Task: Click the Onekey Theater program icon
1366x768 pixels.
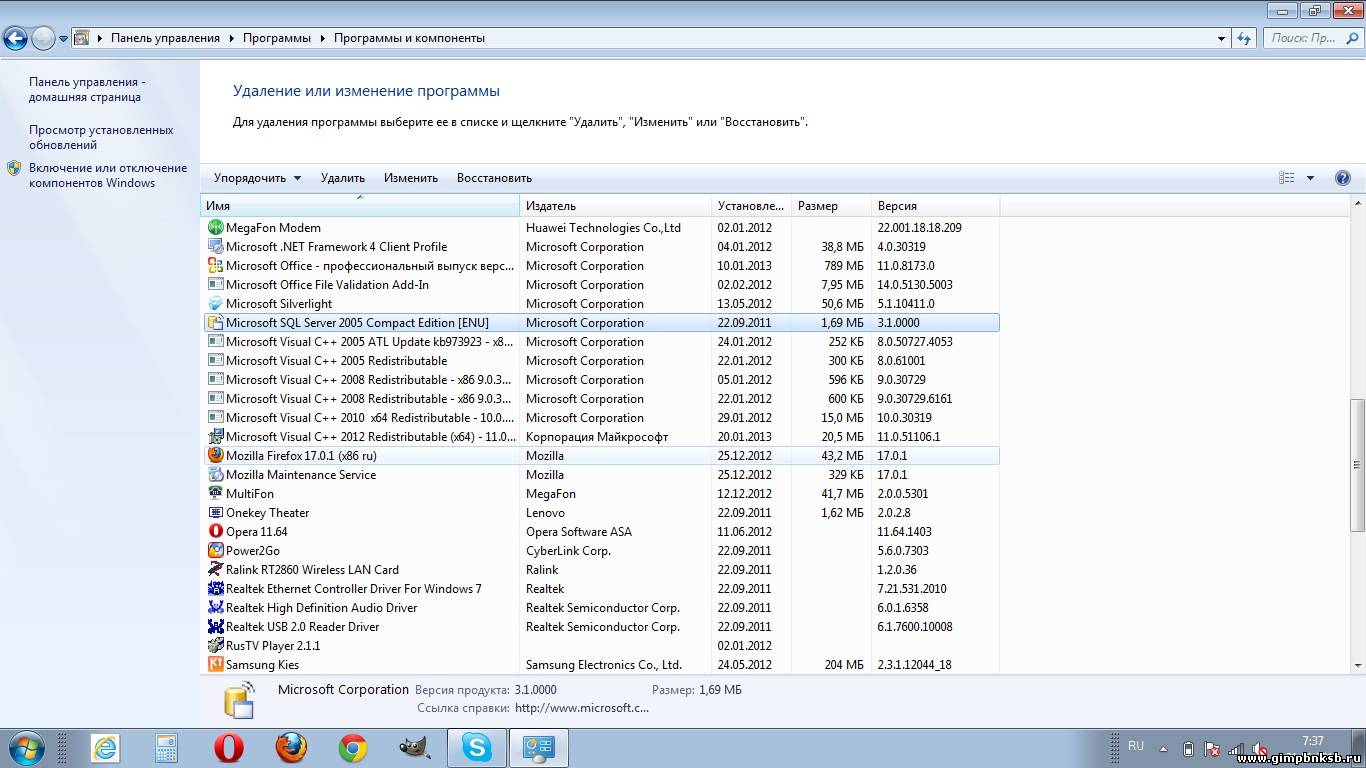Action: click(215, 513)
